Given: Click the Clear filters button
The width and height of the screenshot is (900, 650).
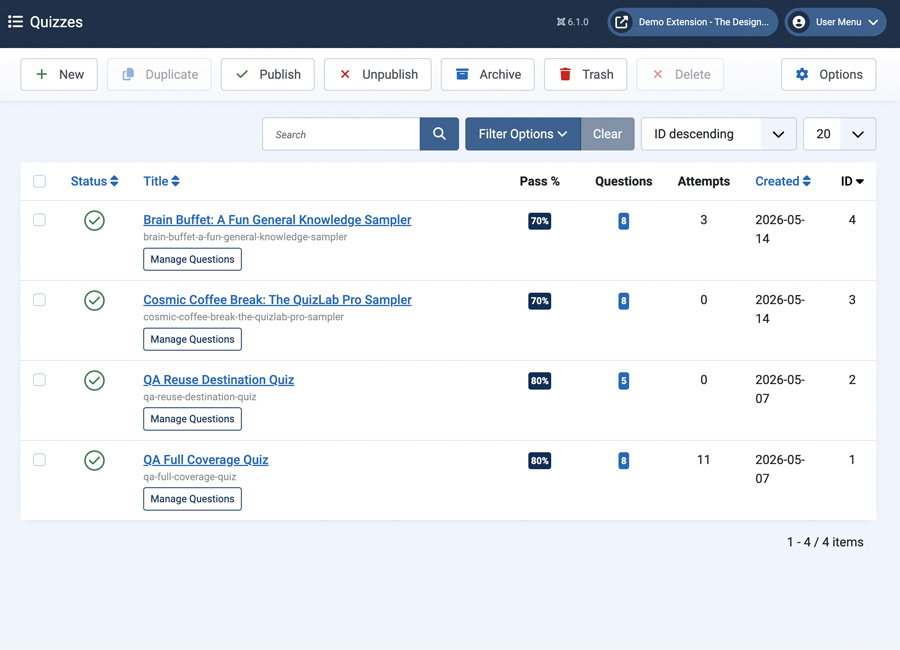Looking at the screenshot, I should (x=607, y=134).
